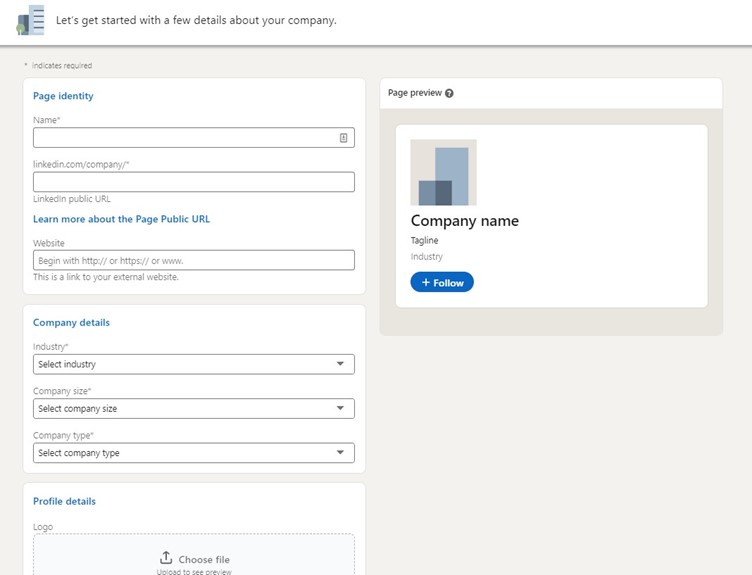The image size is (752, 575).
Task: Click the 'Indicates required' note
Action: [61, 66]
